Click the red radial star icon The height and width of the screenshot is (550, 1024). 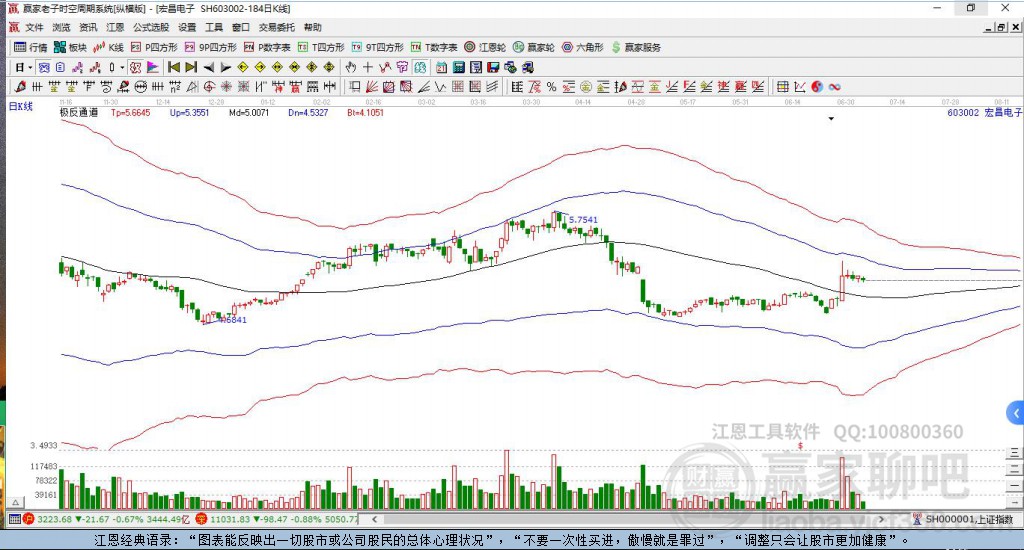[x=226, y=87]
